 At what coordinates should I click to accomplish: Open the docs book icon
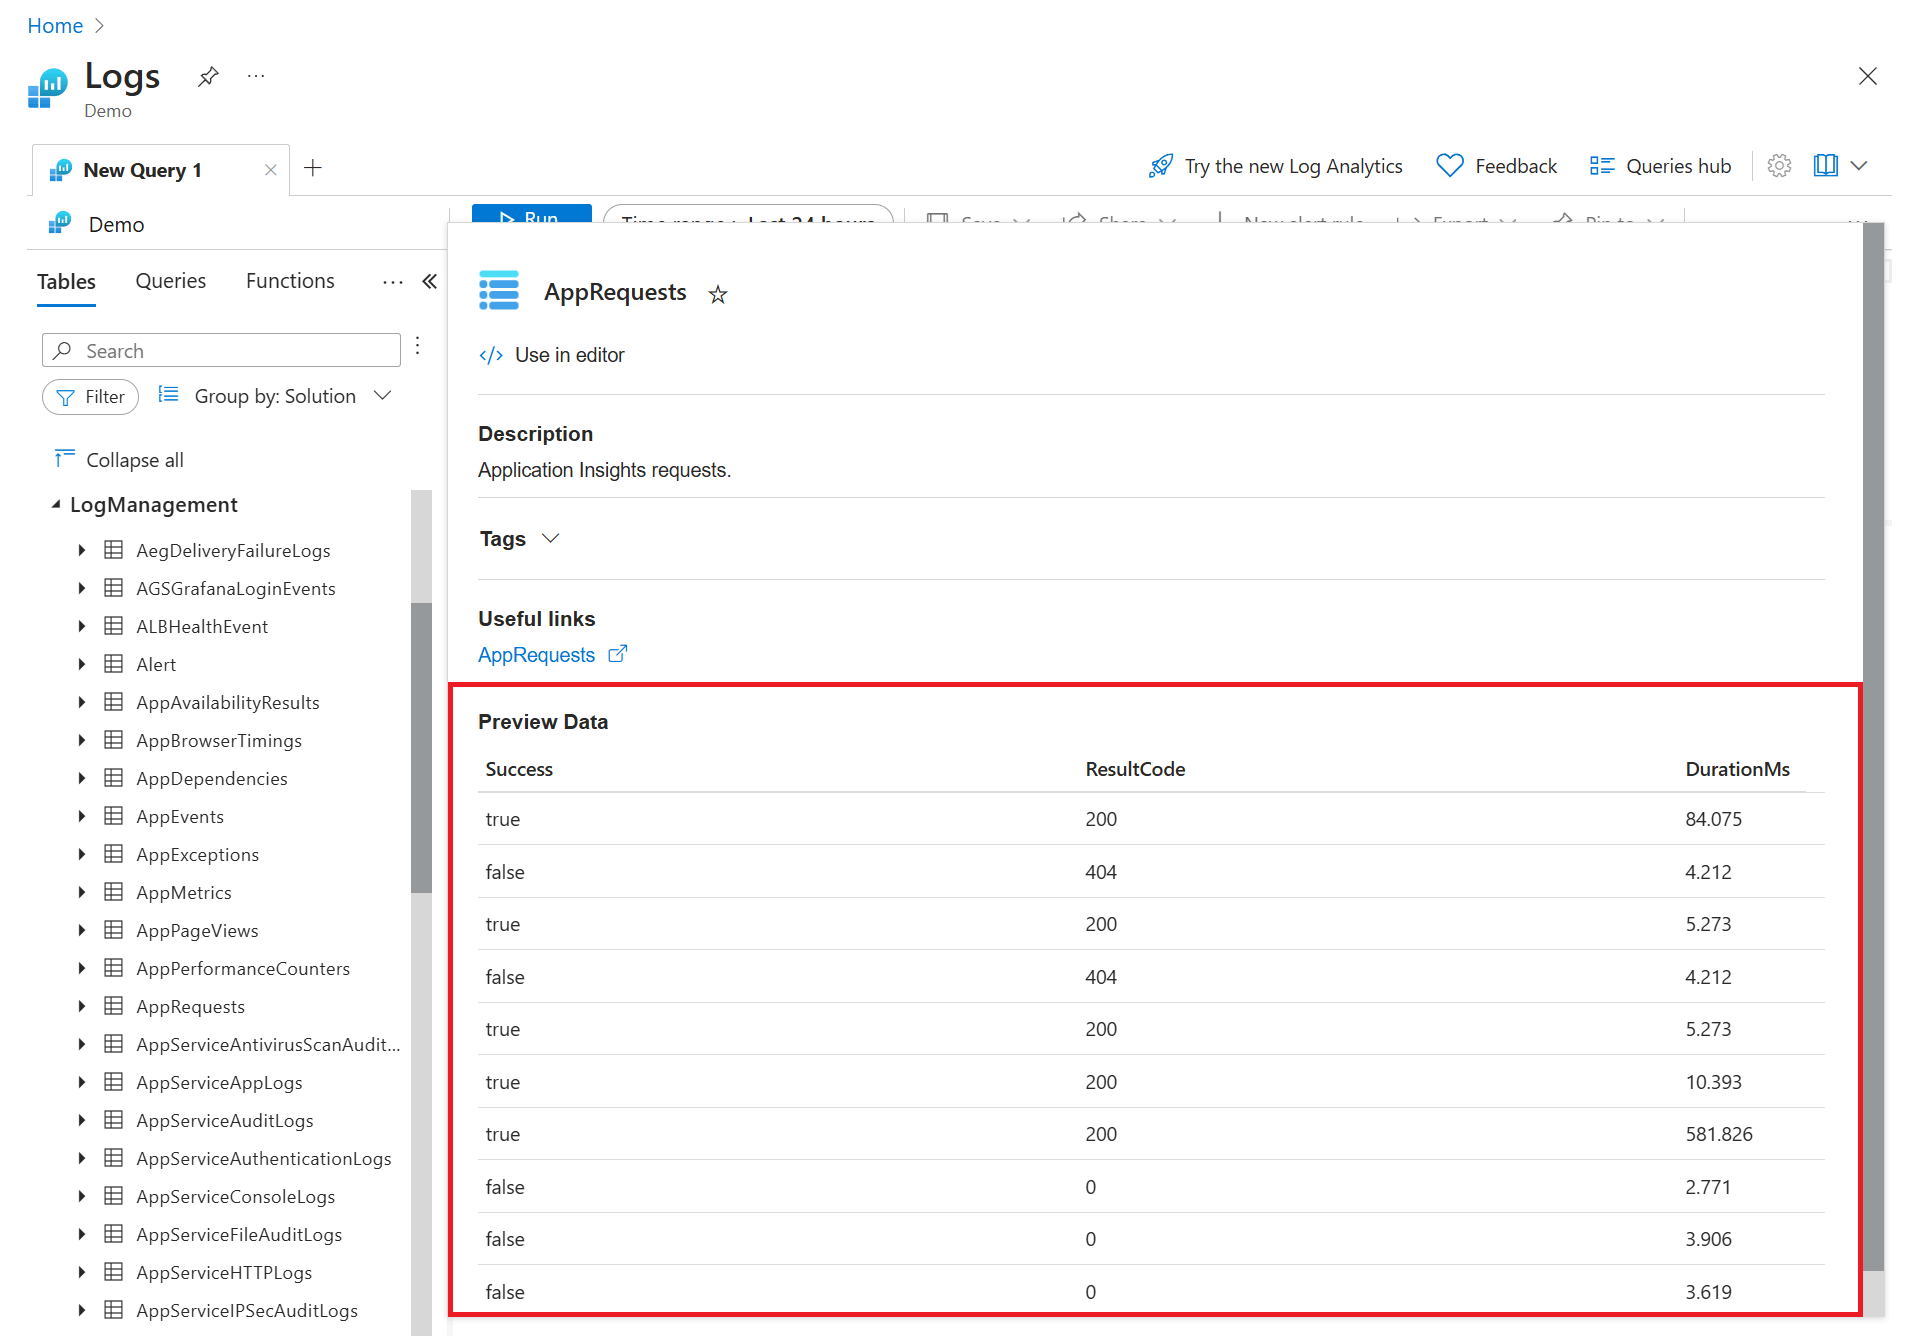coord(1825,166)
